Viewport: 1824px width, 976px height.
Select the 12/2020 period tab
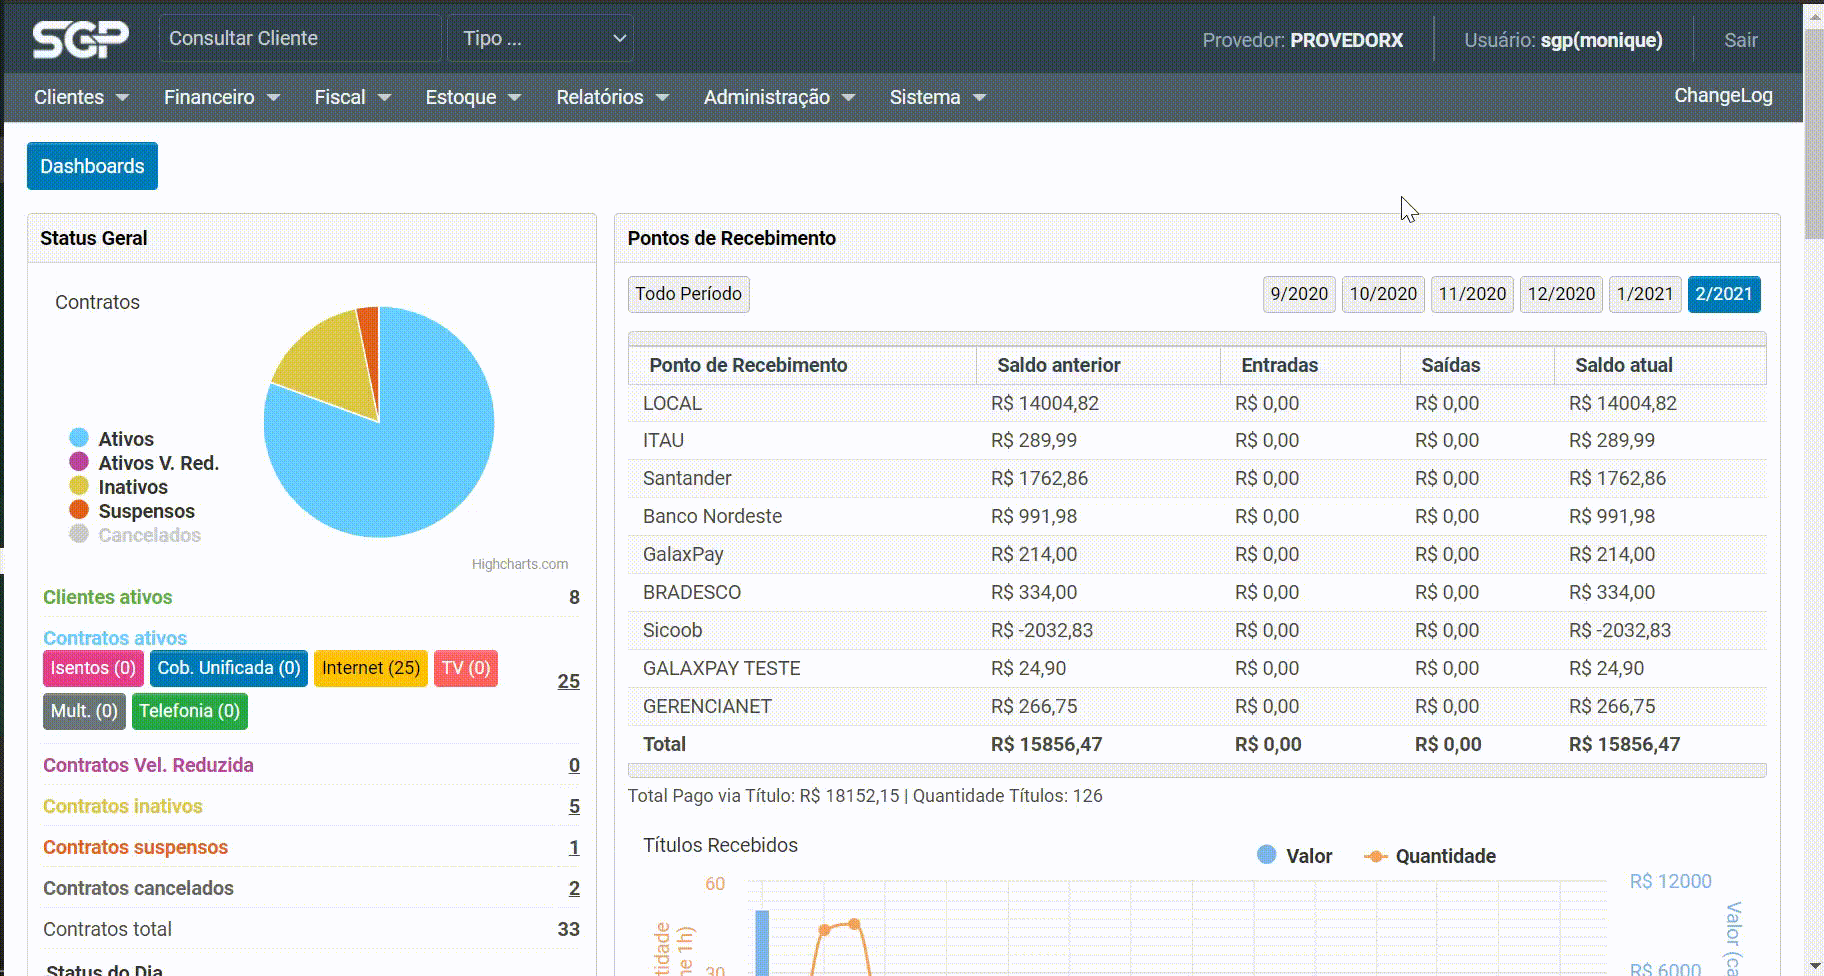point(1561,294)
